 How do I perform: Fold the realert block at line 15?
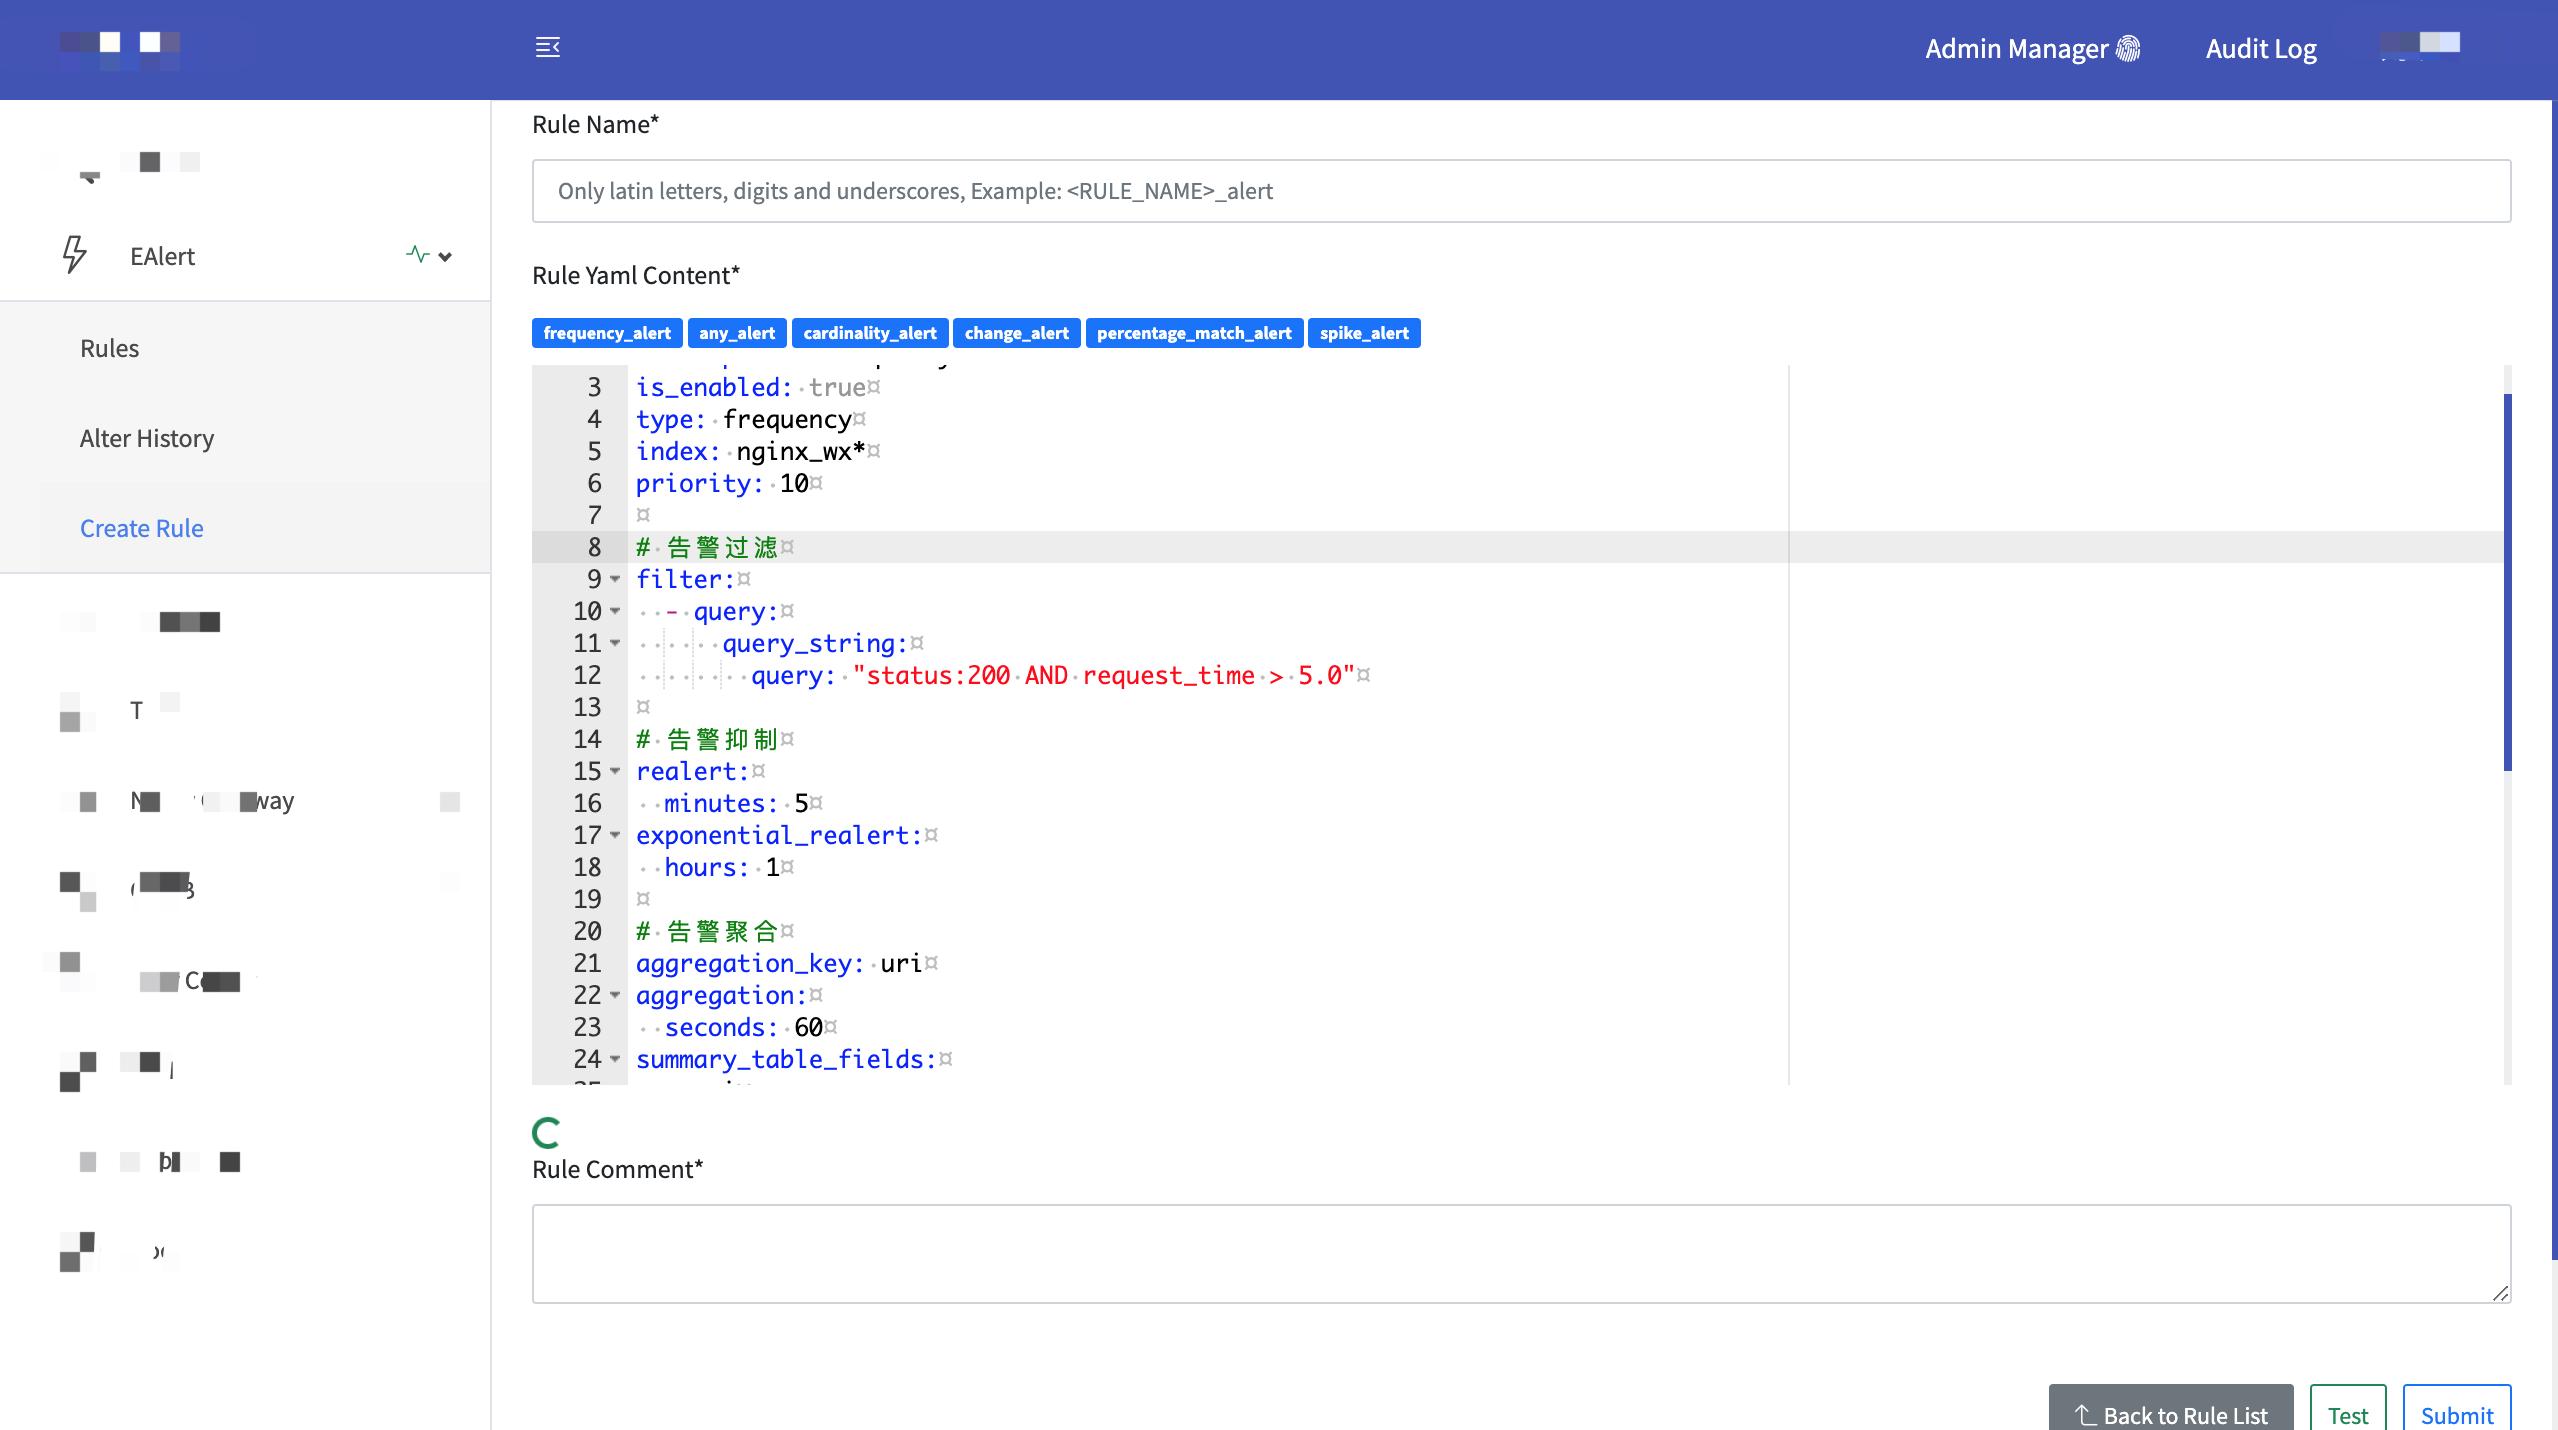[615, 771]
